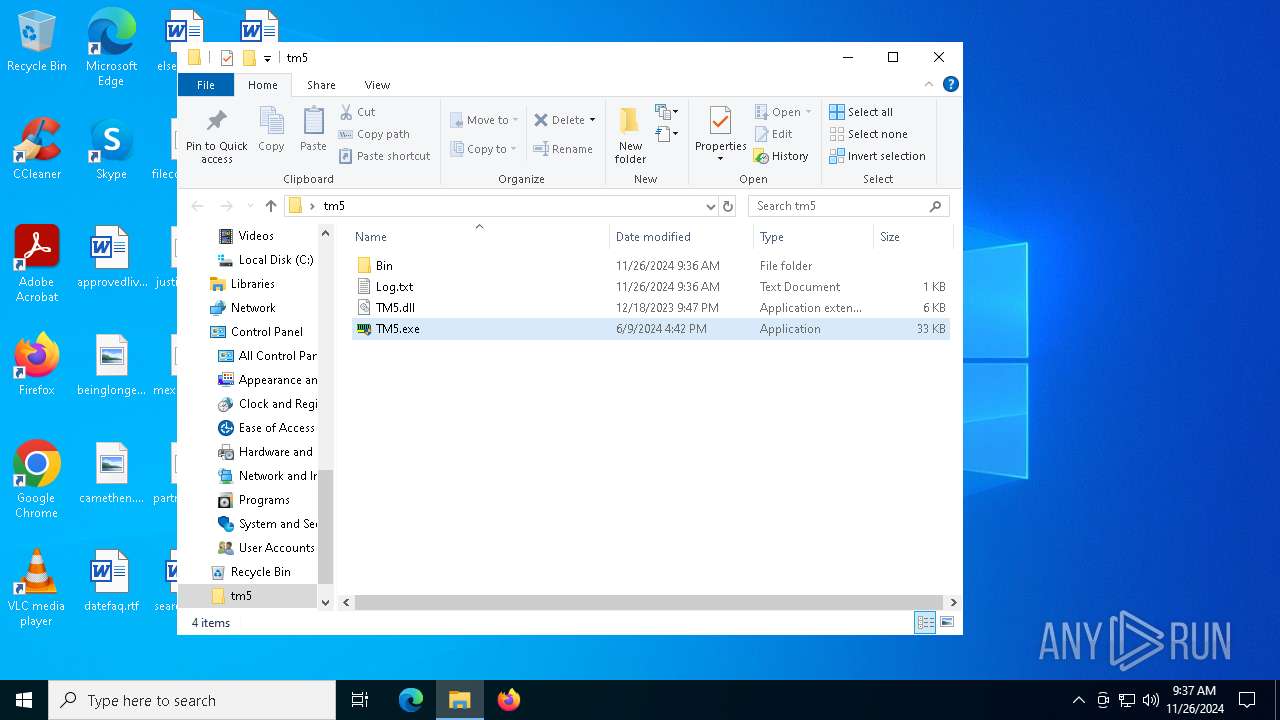Launch Firefox from the taskbar

(509, 700)
